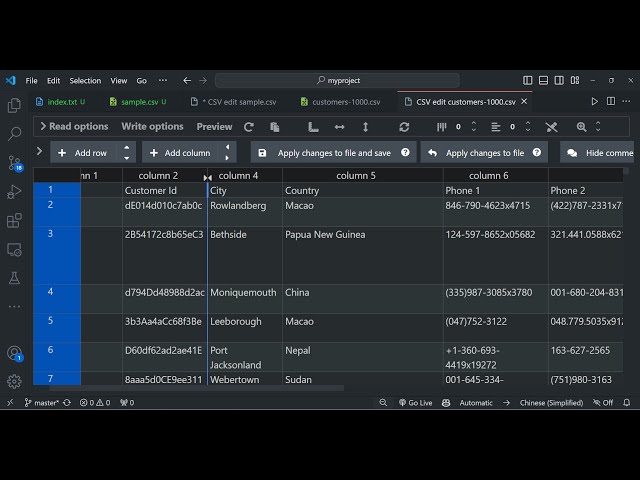Open the Run and Debug view
The image size is (640, 480).
pyautogui.click(x=14, y=191)
